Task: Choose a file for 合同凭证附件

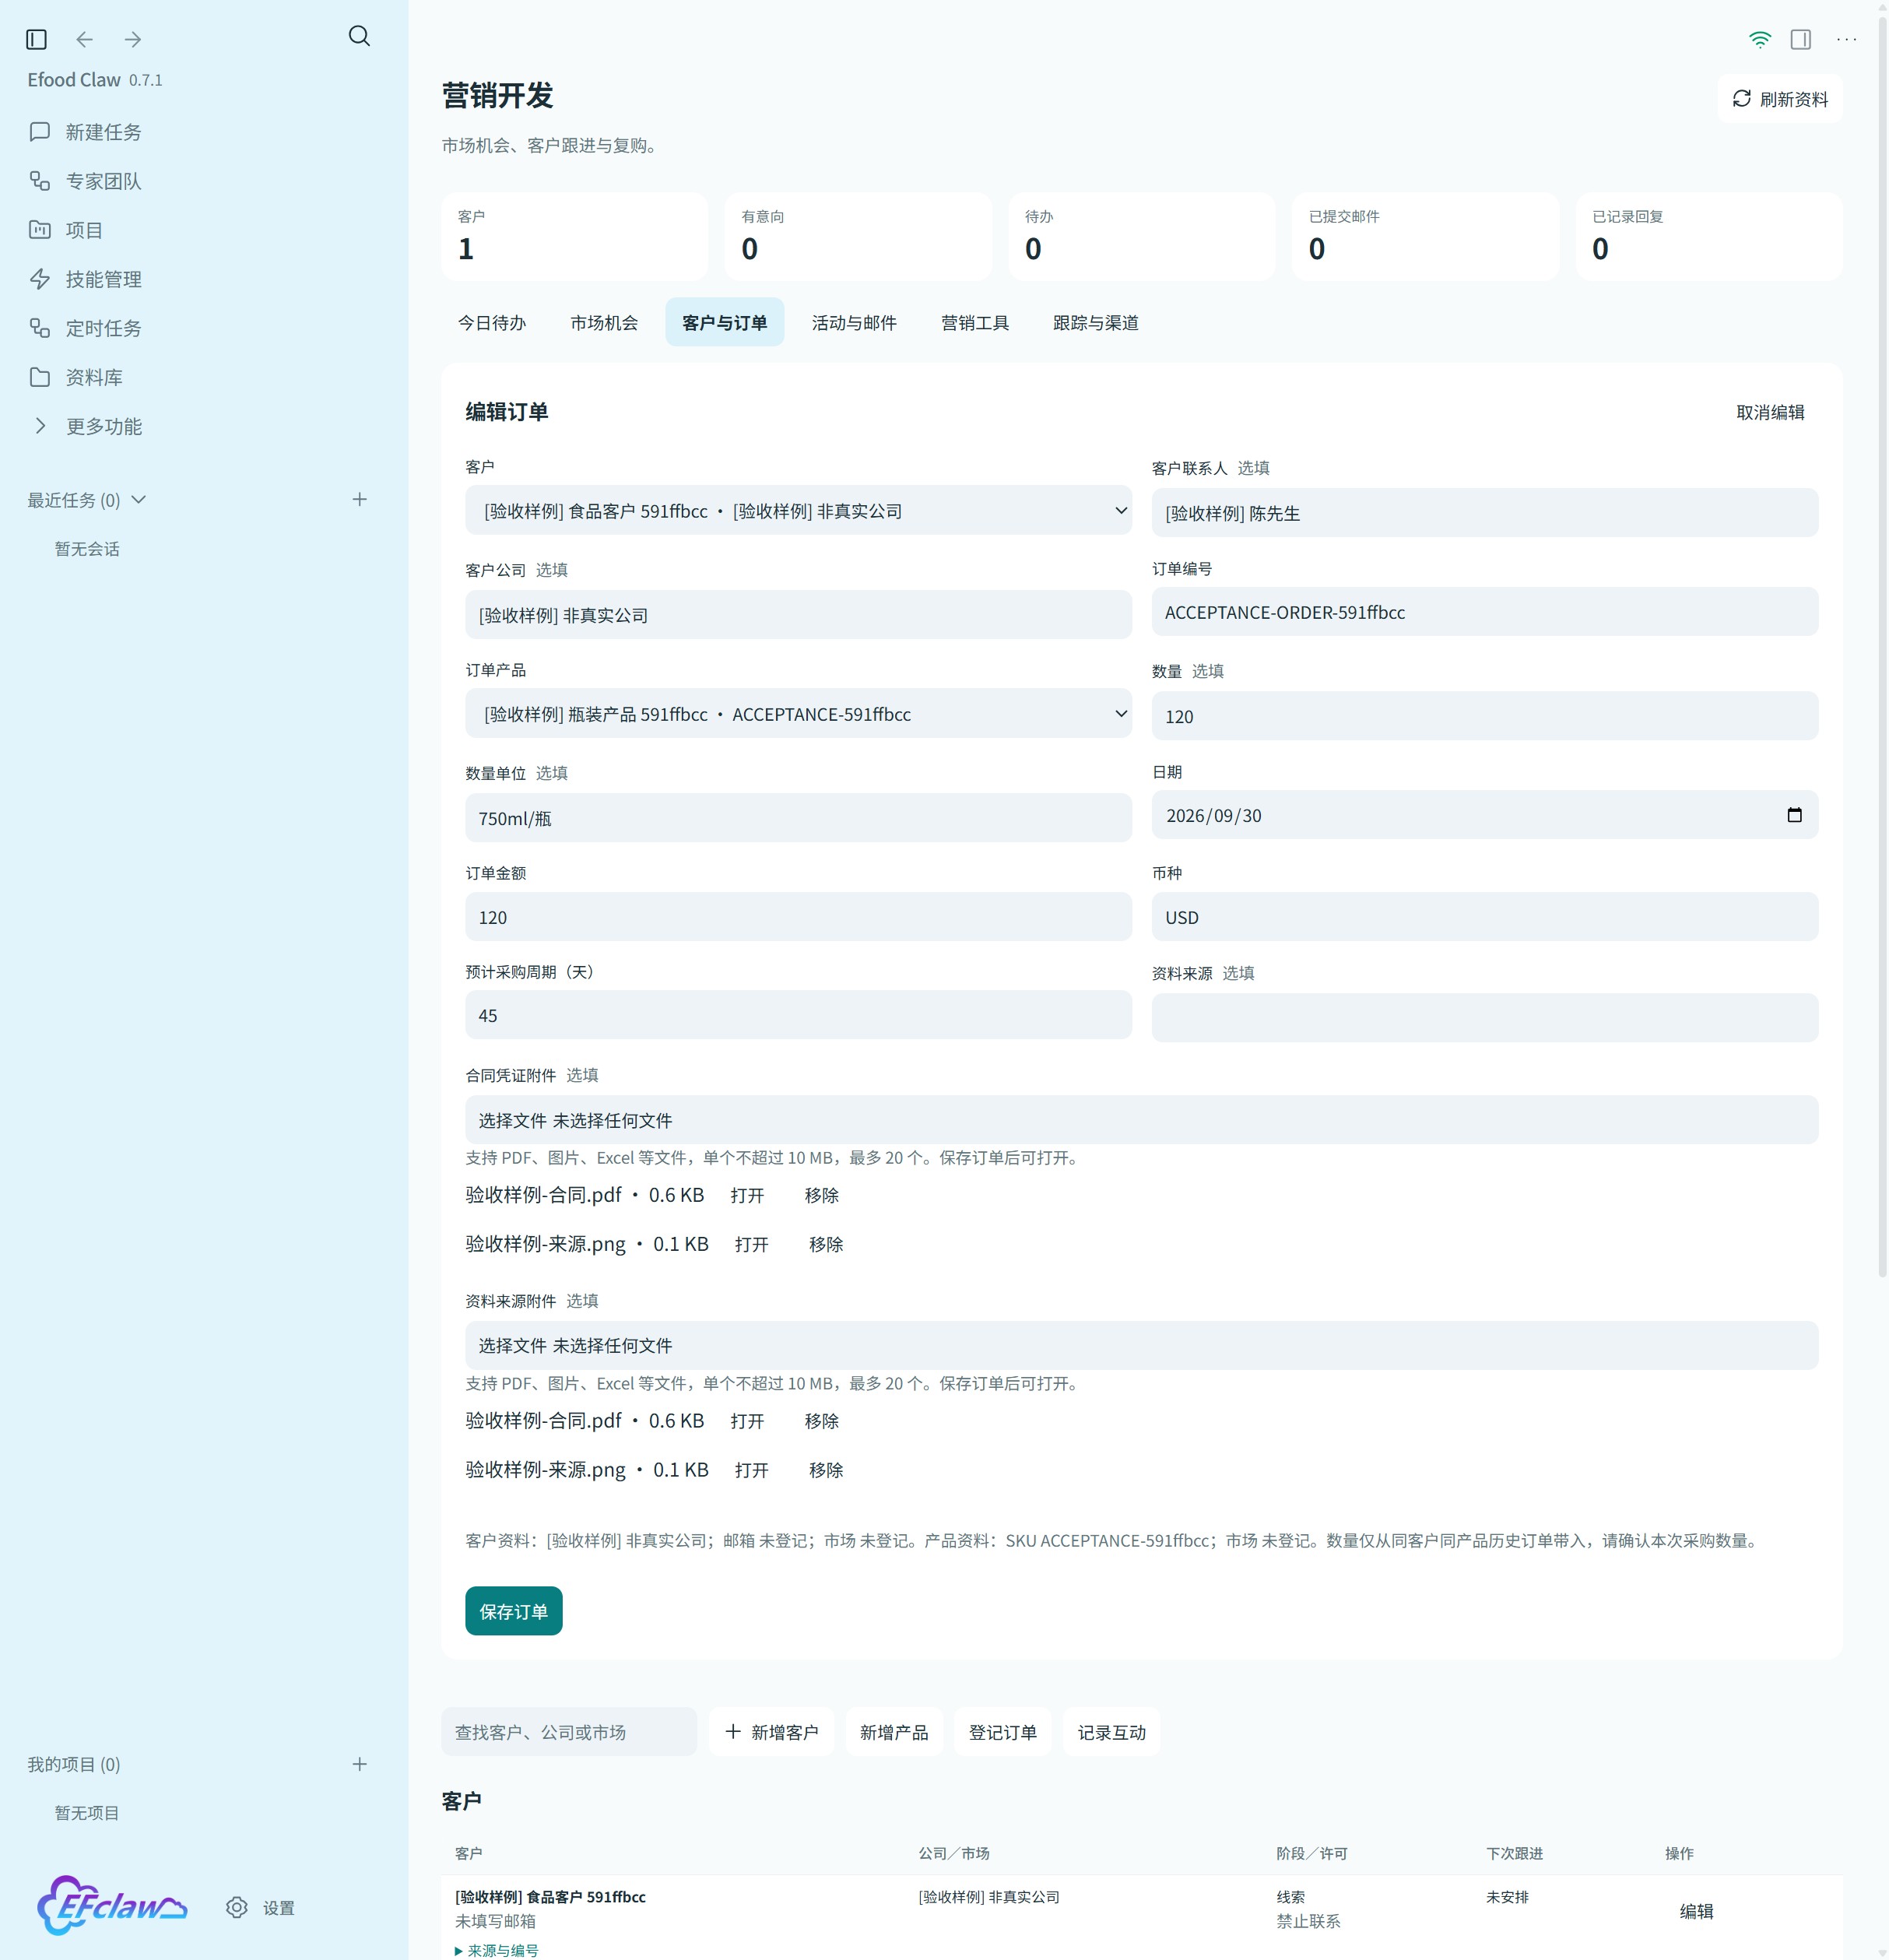Action: [x=1142, y=1120]
